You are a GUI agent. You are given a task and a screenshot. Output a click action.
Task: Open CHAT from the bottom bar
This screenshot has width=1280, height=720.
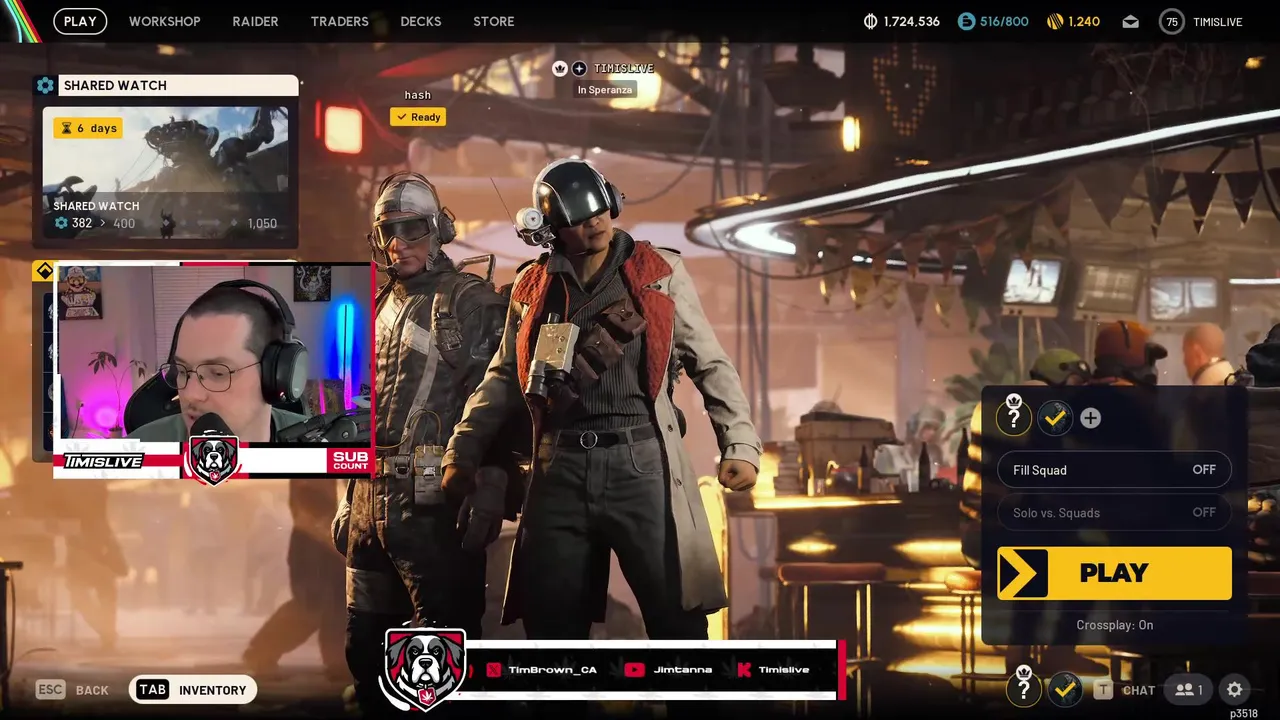pos(1125,690)
